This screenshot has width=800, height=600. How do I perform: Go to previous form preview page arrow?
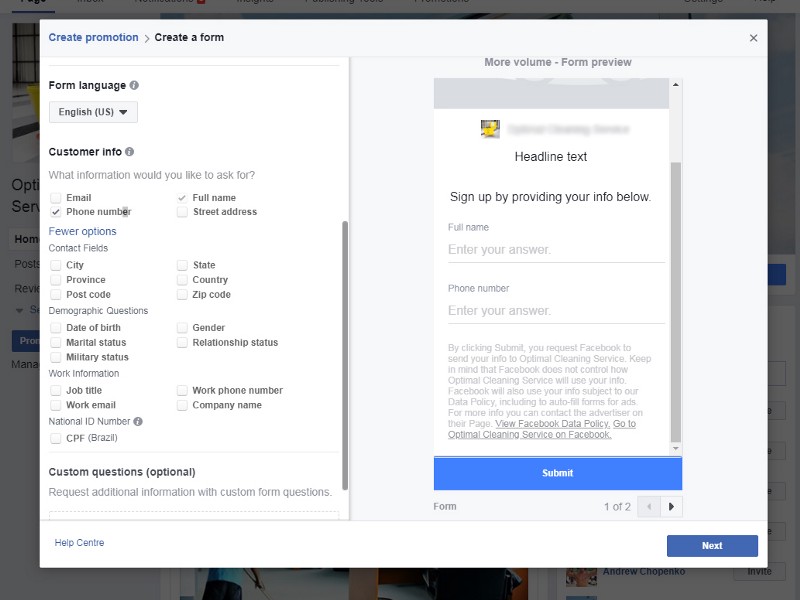[649, 507]
